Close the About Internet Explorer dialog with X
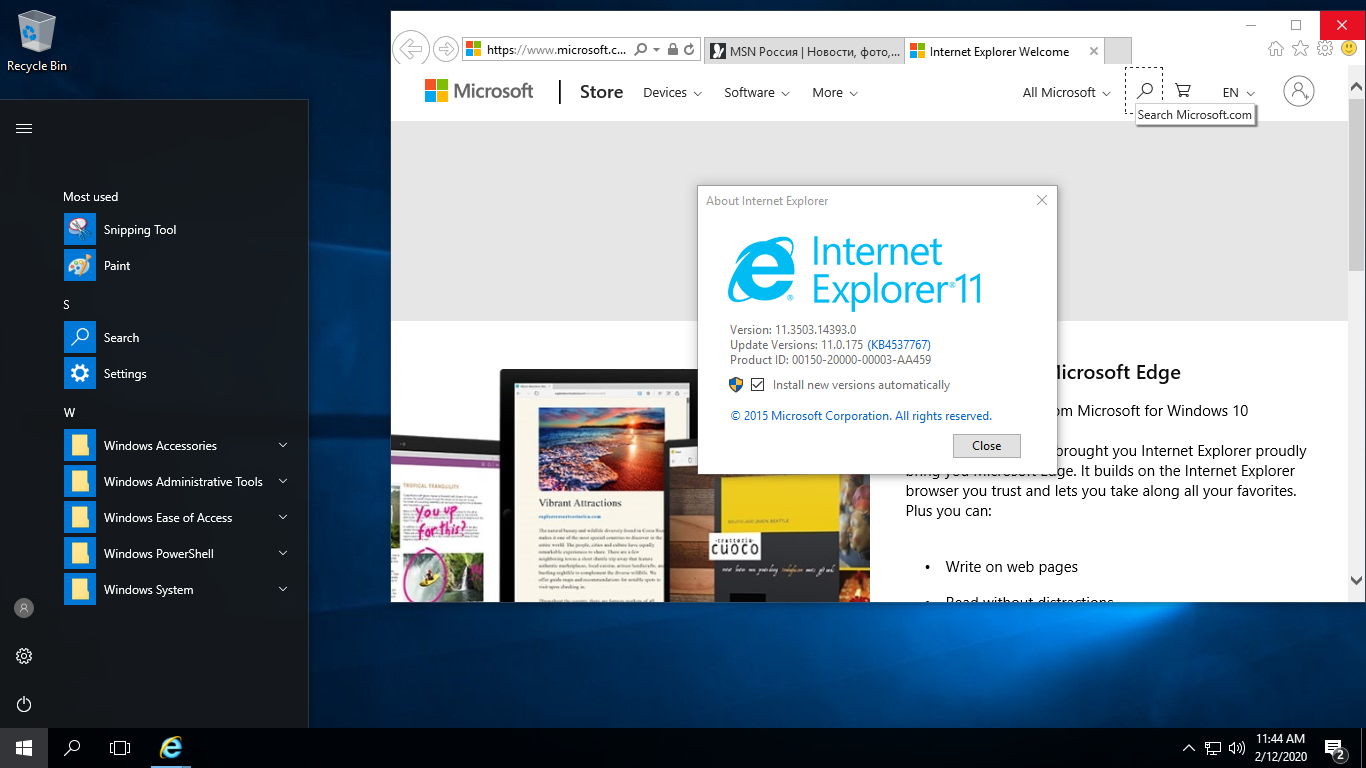The image size is (1366, 768). 1041,200
